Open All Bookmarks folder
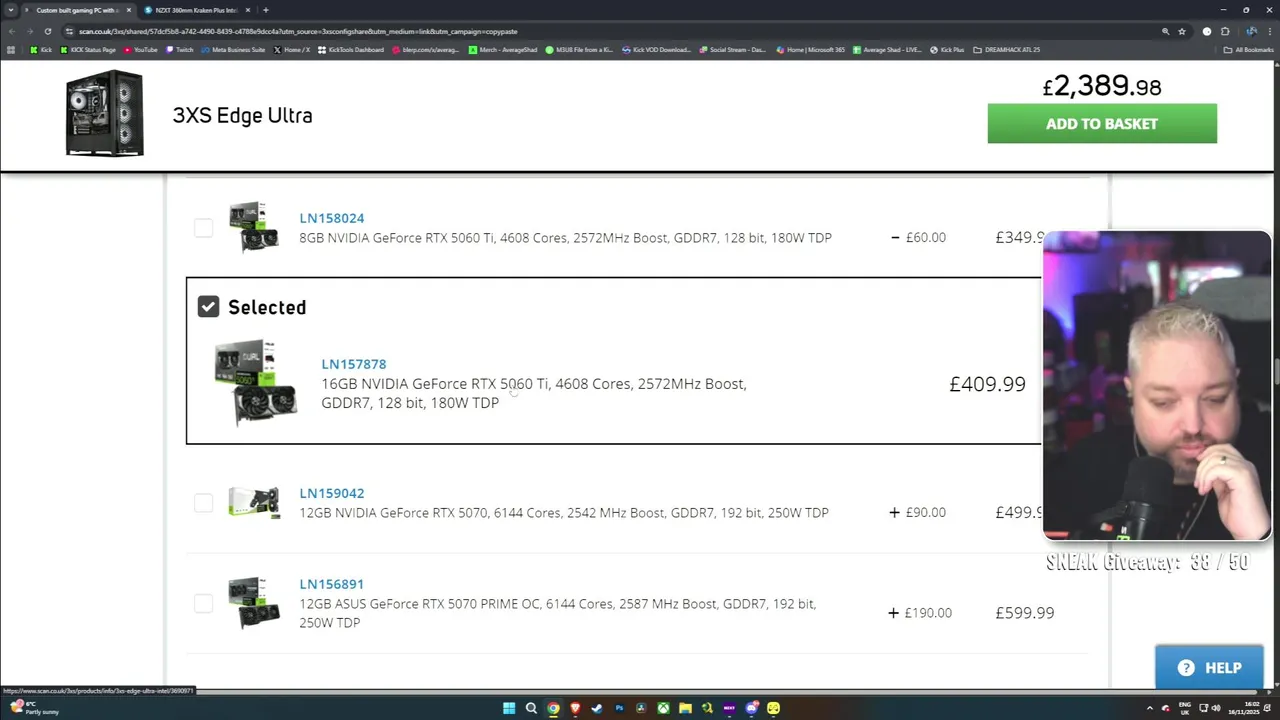This screenshot has width=1280, height=720. click(1249, 49)
